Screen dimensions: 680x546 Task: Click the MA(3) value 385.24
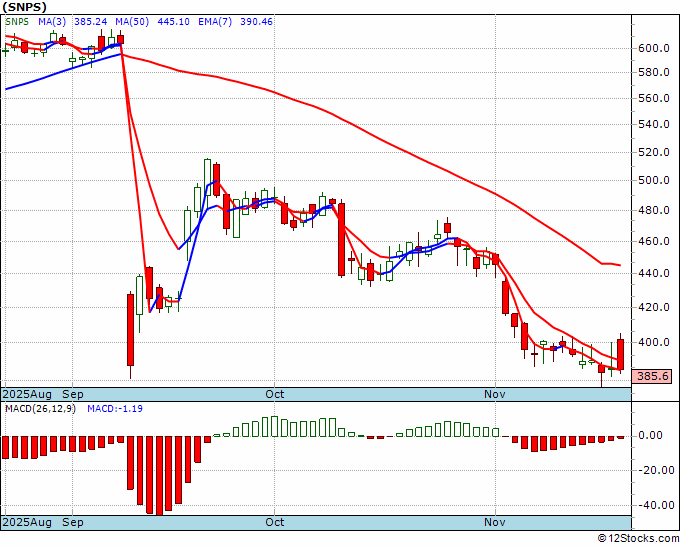91,22
